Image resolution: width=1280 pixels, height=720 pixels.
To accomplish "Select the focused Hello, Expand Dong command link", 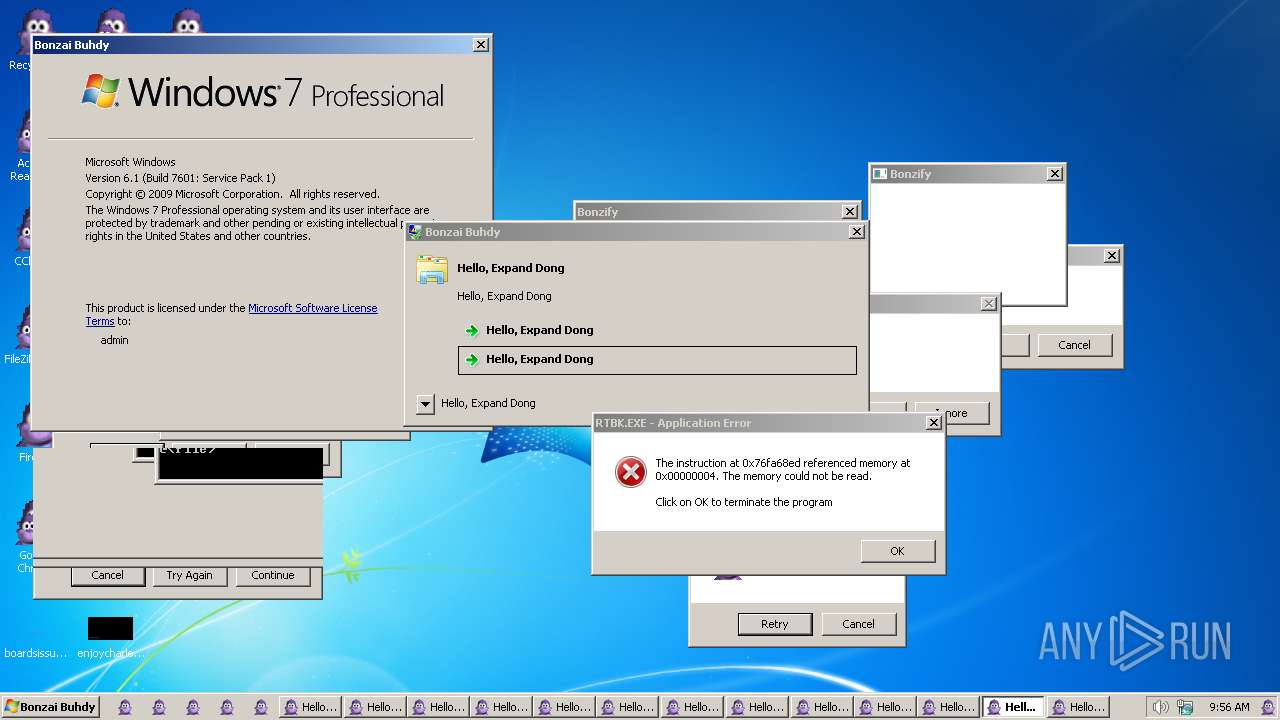I will (657, 360).
